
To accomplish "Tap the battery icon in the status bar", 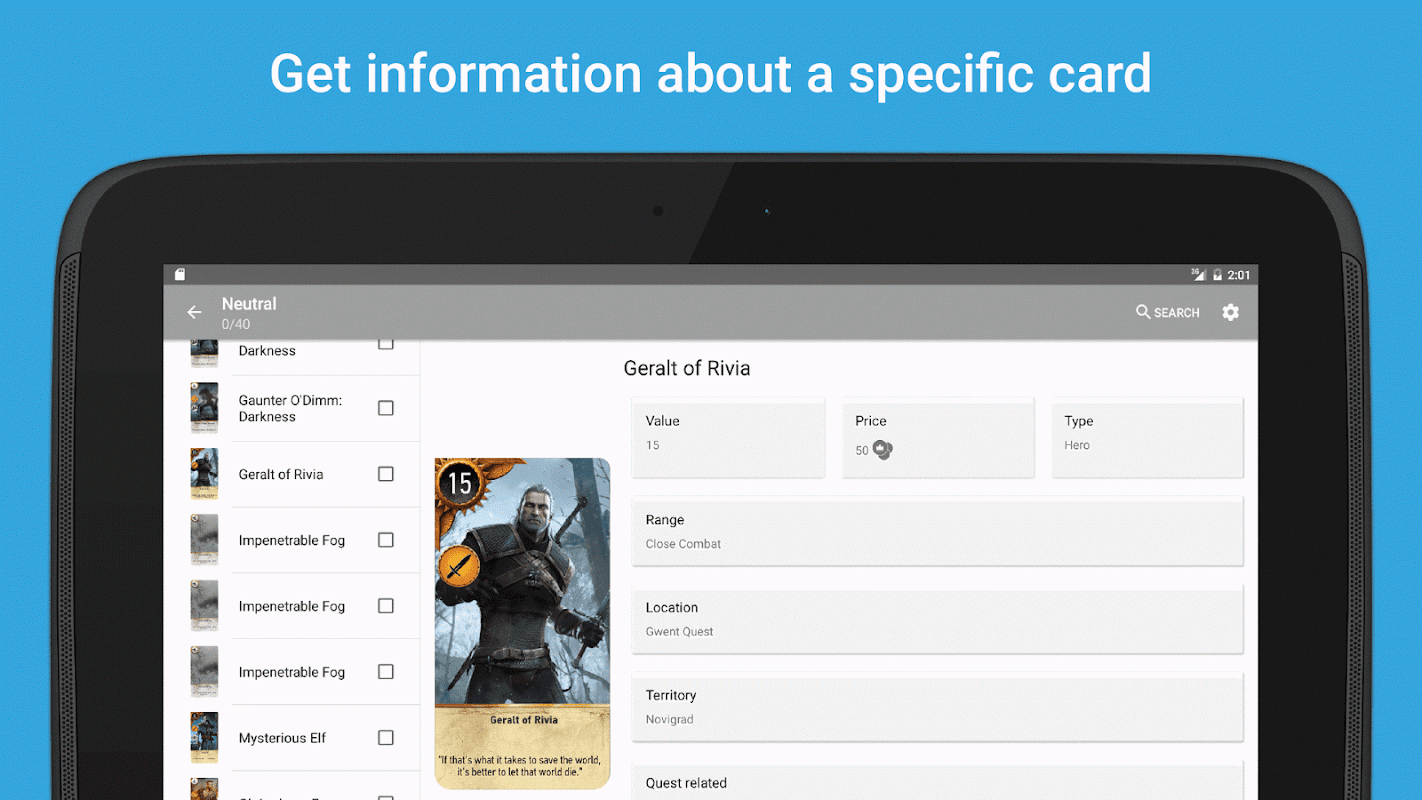I will 1217,275.
